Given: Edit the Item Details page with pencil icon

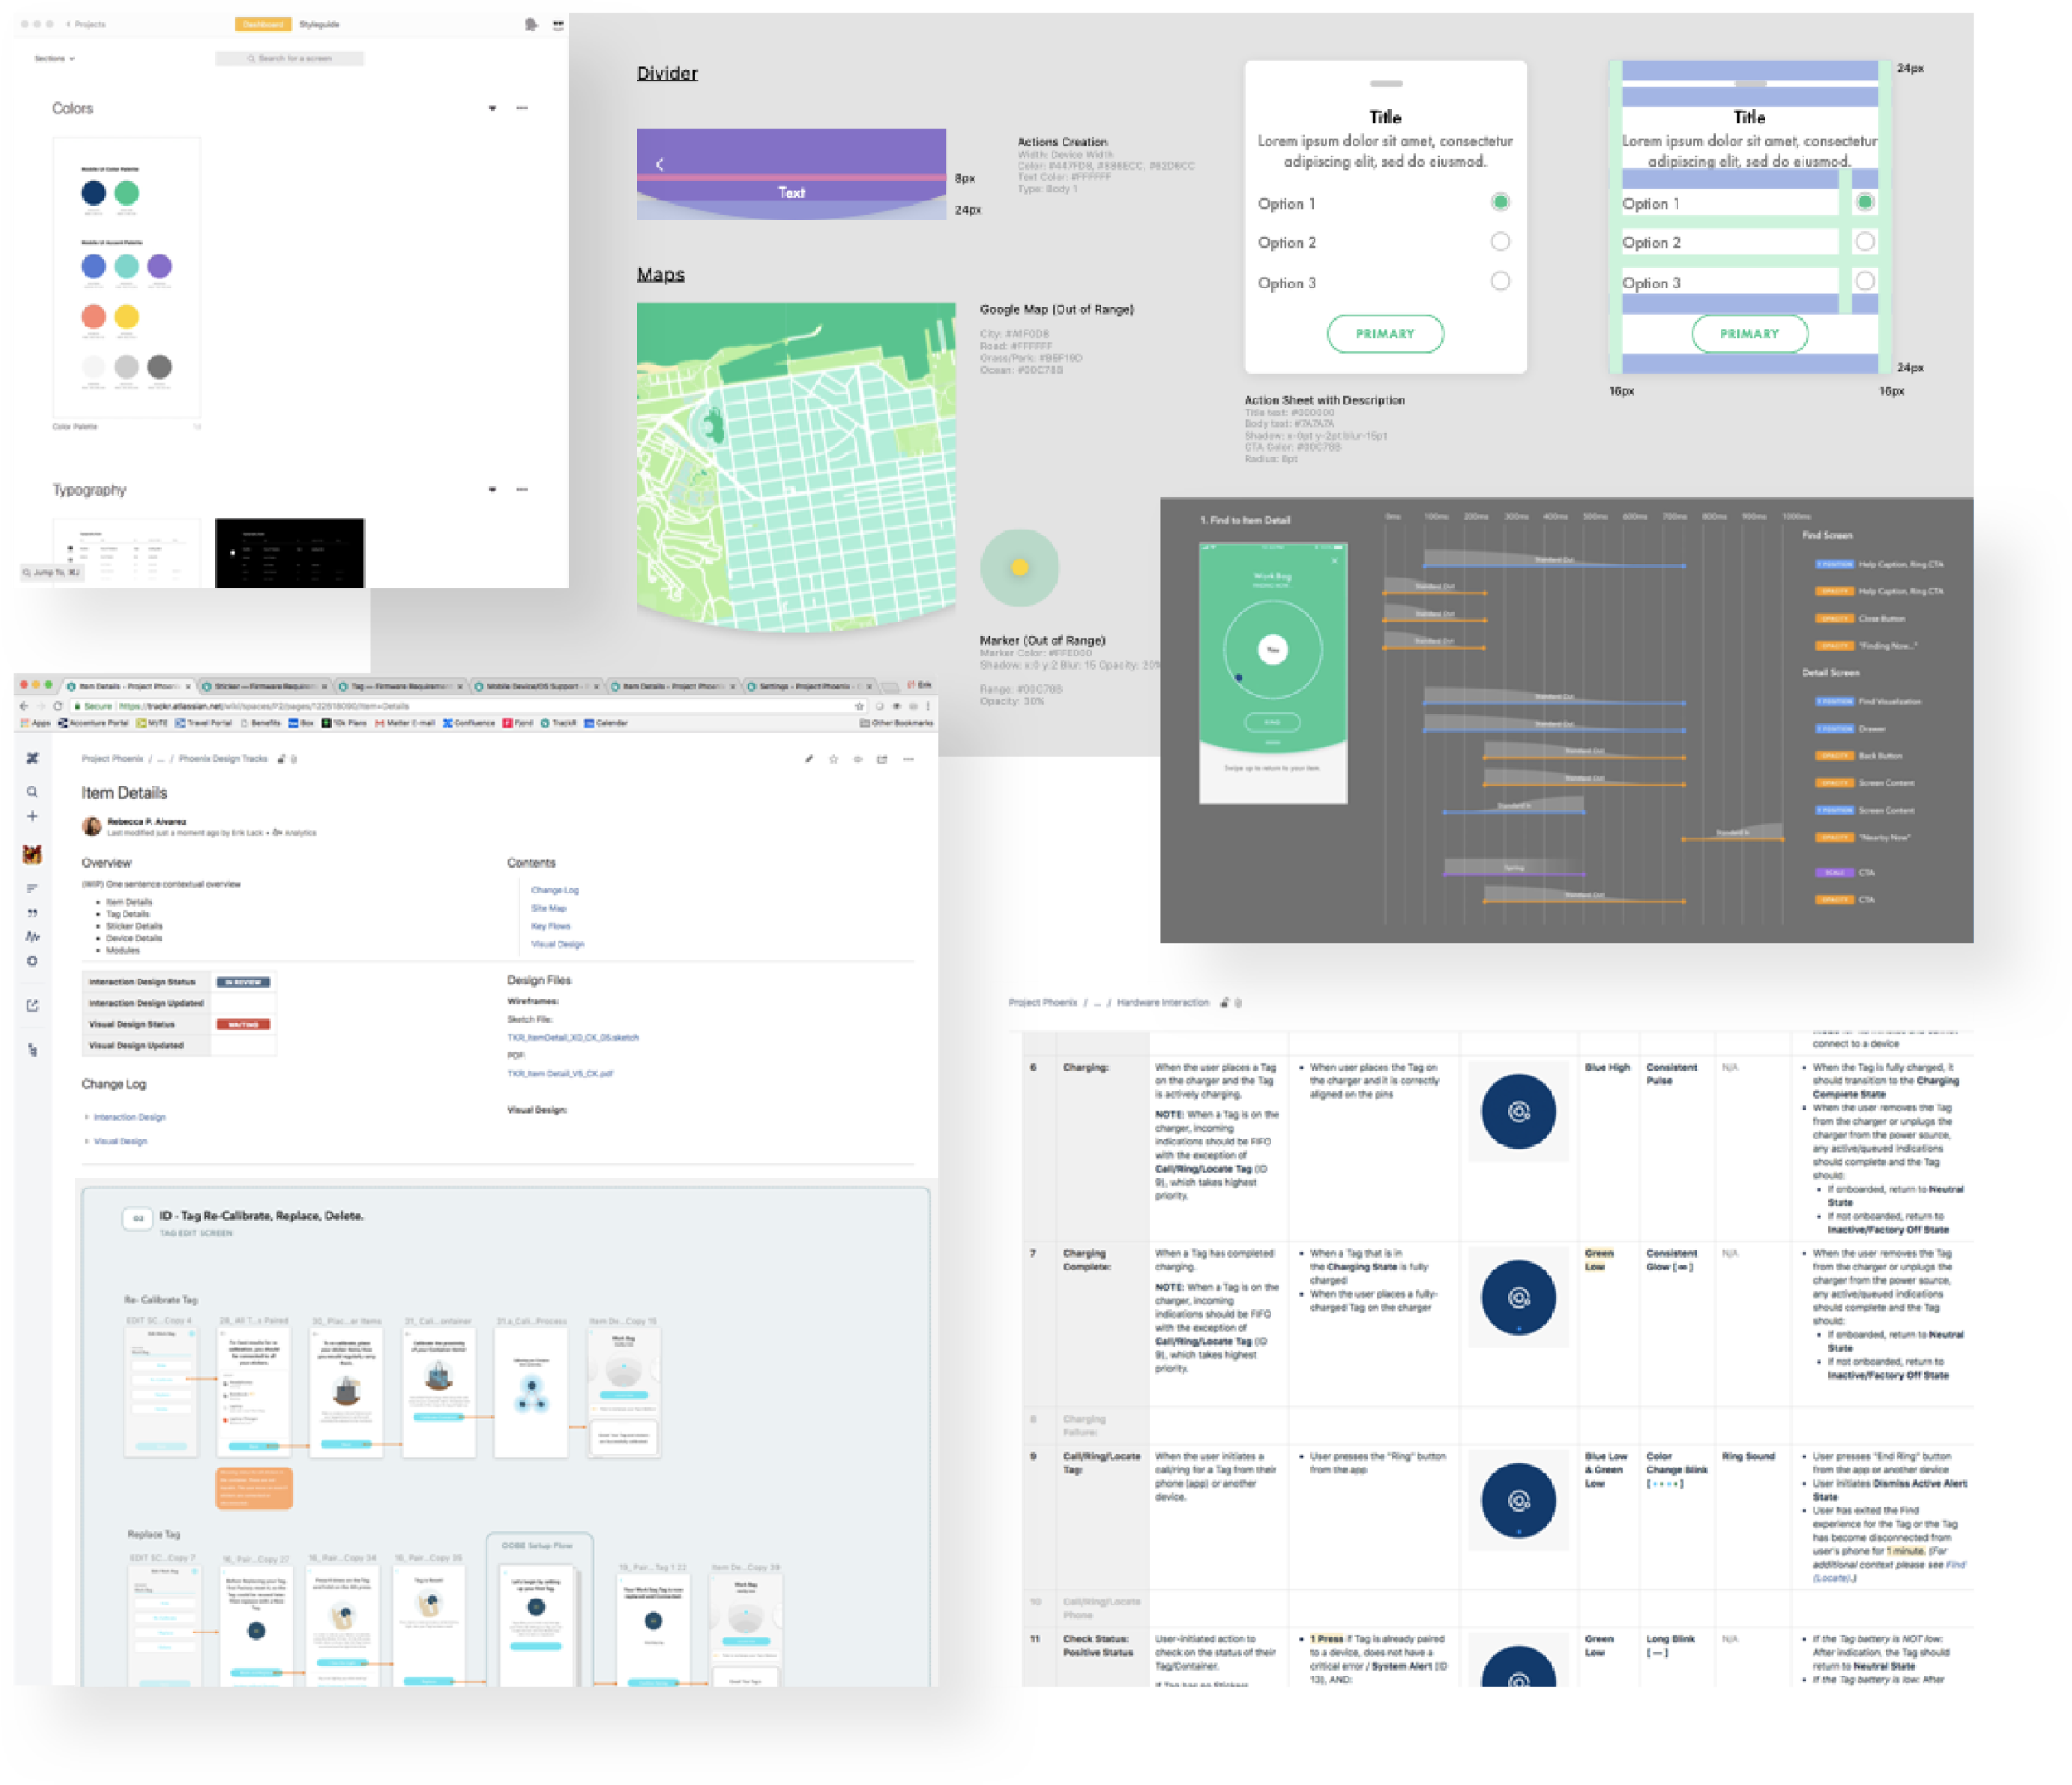Looking at the screenshot, I should tap(808, 759).
